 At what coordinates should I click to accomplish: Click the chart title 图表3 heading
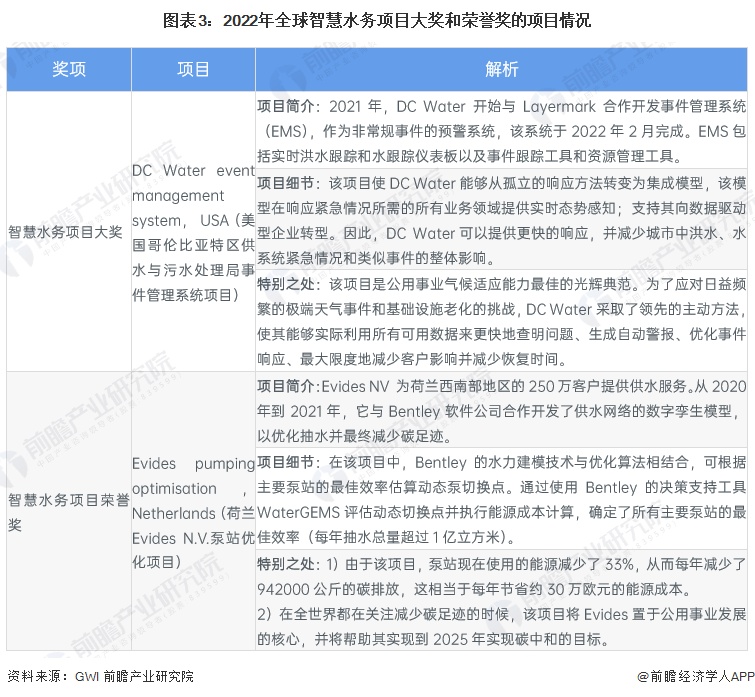tap(377, 19)
